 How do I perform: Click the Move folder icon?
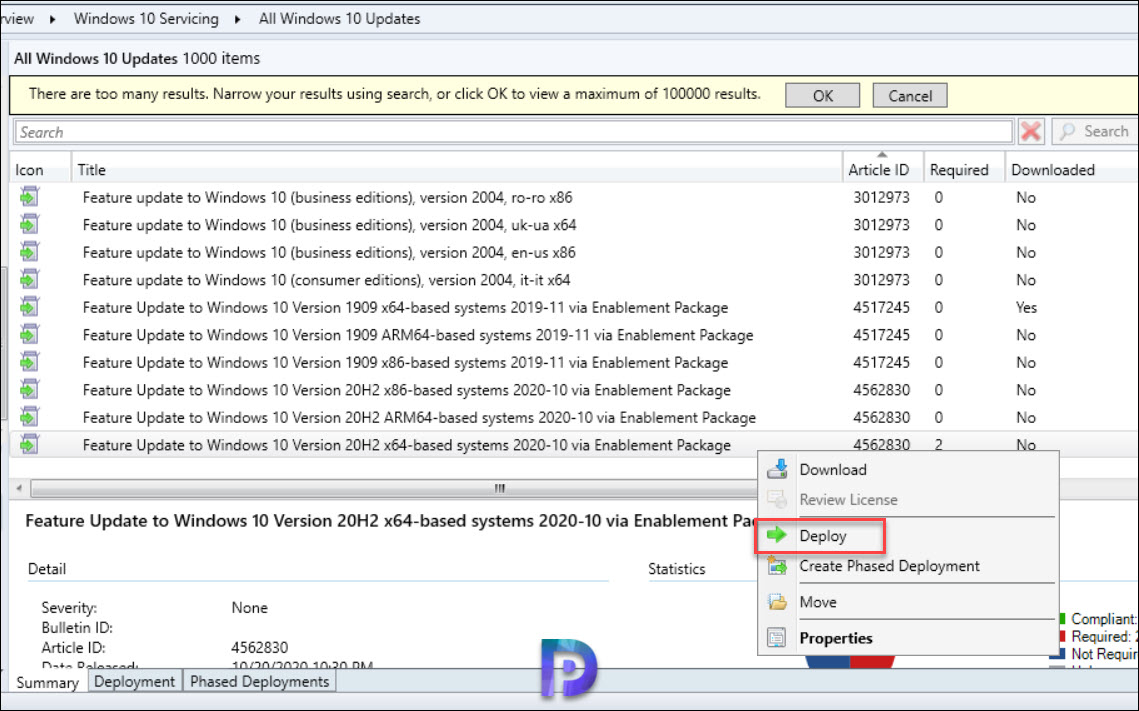pyautogui.click(x=777, y=602)
